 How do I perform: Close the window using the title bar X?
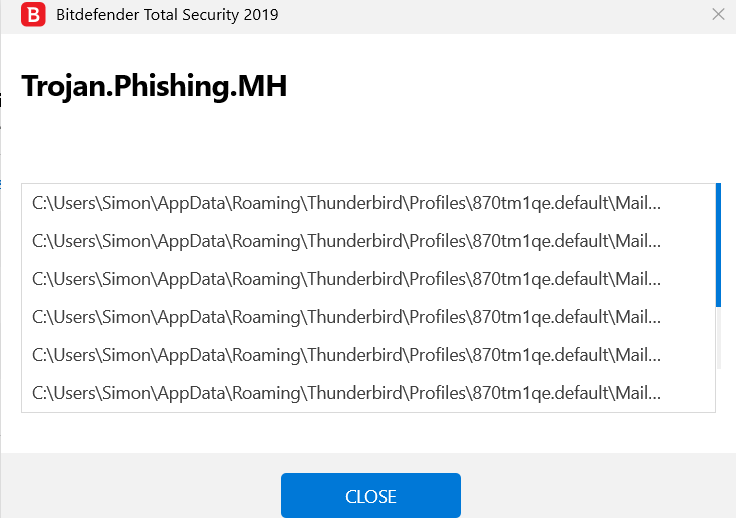click(x=718, y=15)
